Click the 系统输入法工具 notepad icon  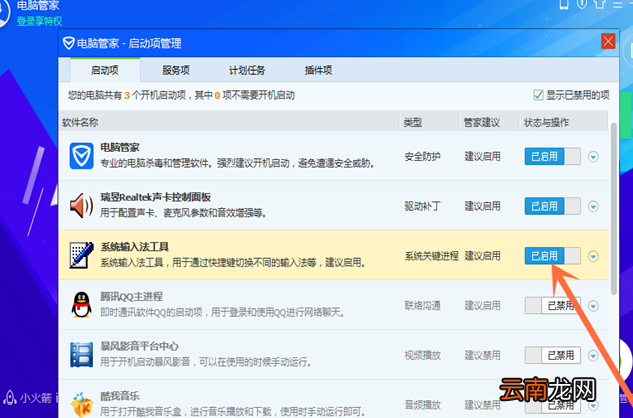[82, 255]
